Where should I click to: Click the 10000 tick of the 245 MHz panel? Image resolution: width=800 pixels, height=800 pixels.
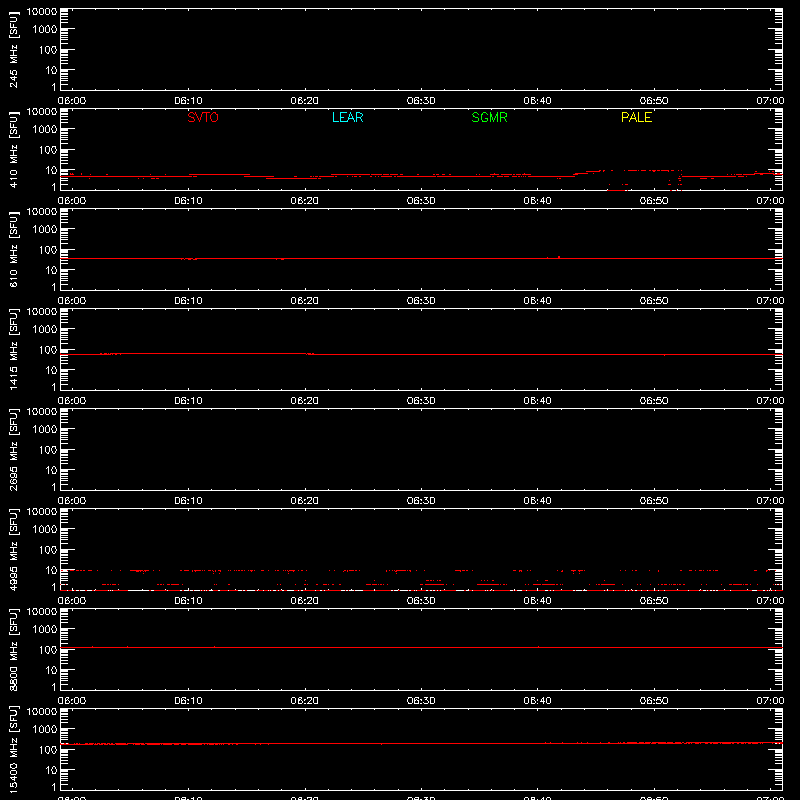pyautogui.click(x=42, y=12)
